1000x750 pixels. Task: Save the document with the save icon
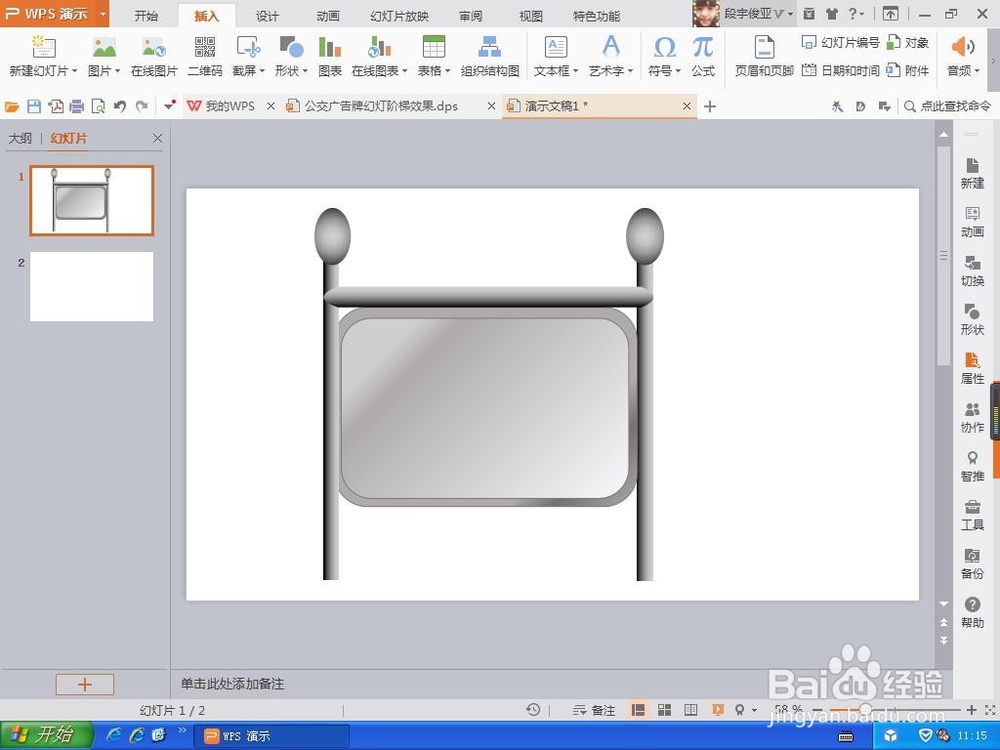pyautogui.click(x=34, y=107)
